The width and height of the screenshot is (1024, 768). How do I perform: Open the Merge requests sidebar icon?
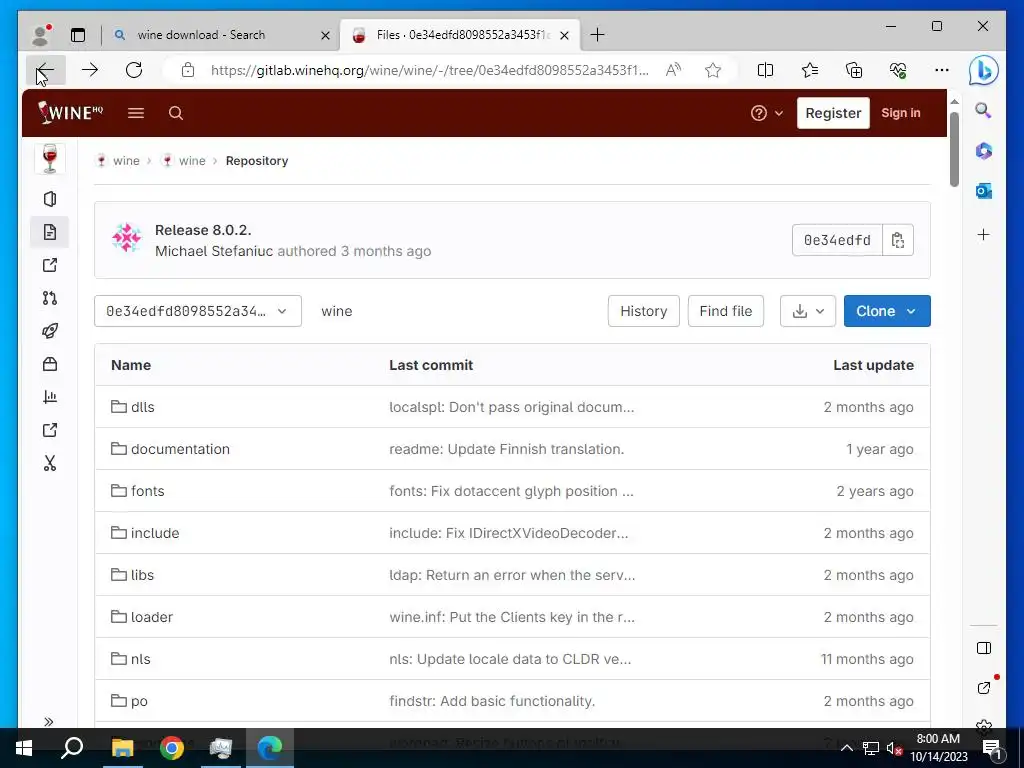pyautogui.click(x=50, y=298)
